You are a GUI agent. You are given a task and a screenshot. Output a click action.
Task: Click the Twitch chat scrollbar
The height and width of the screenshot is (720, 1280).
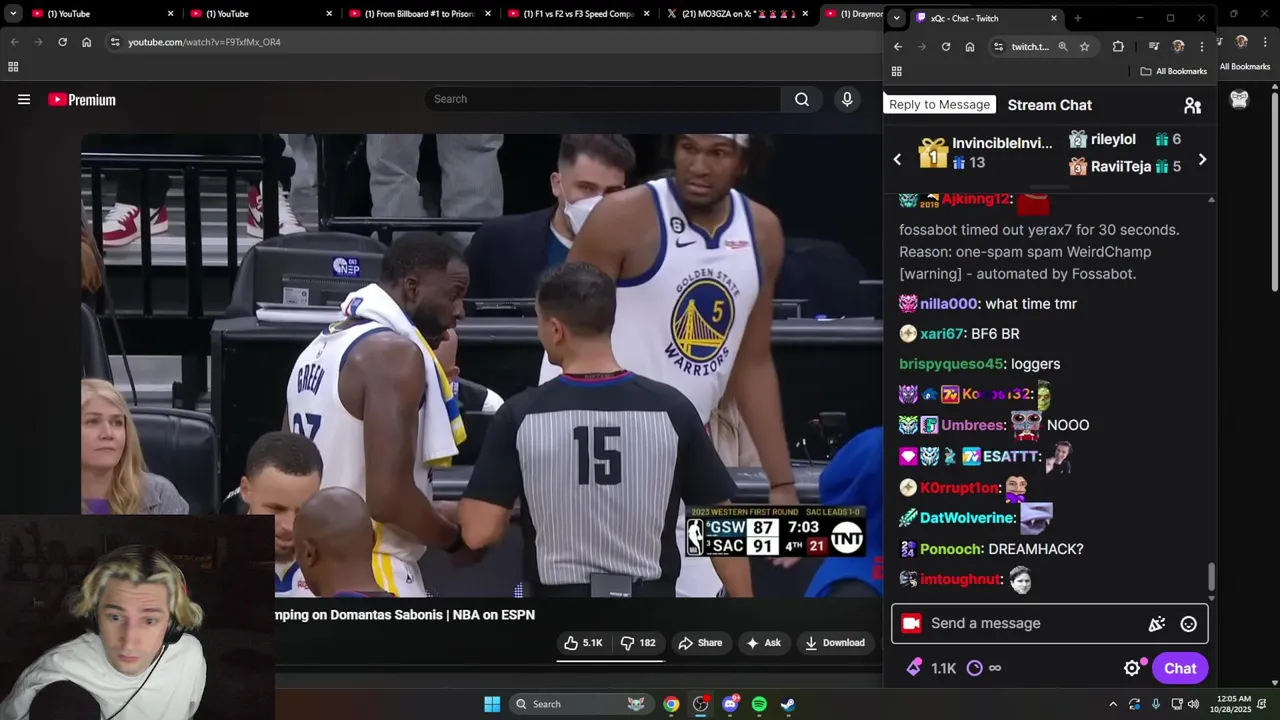coord(1212,577)
